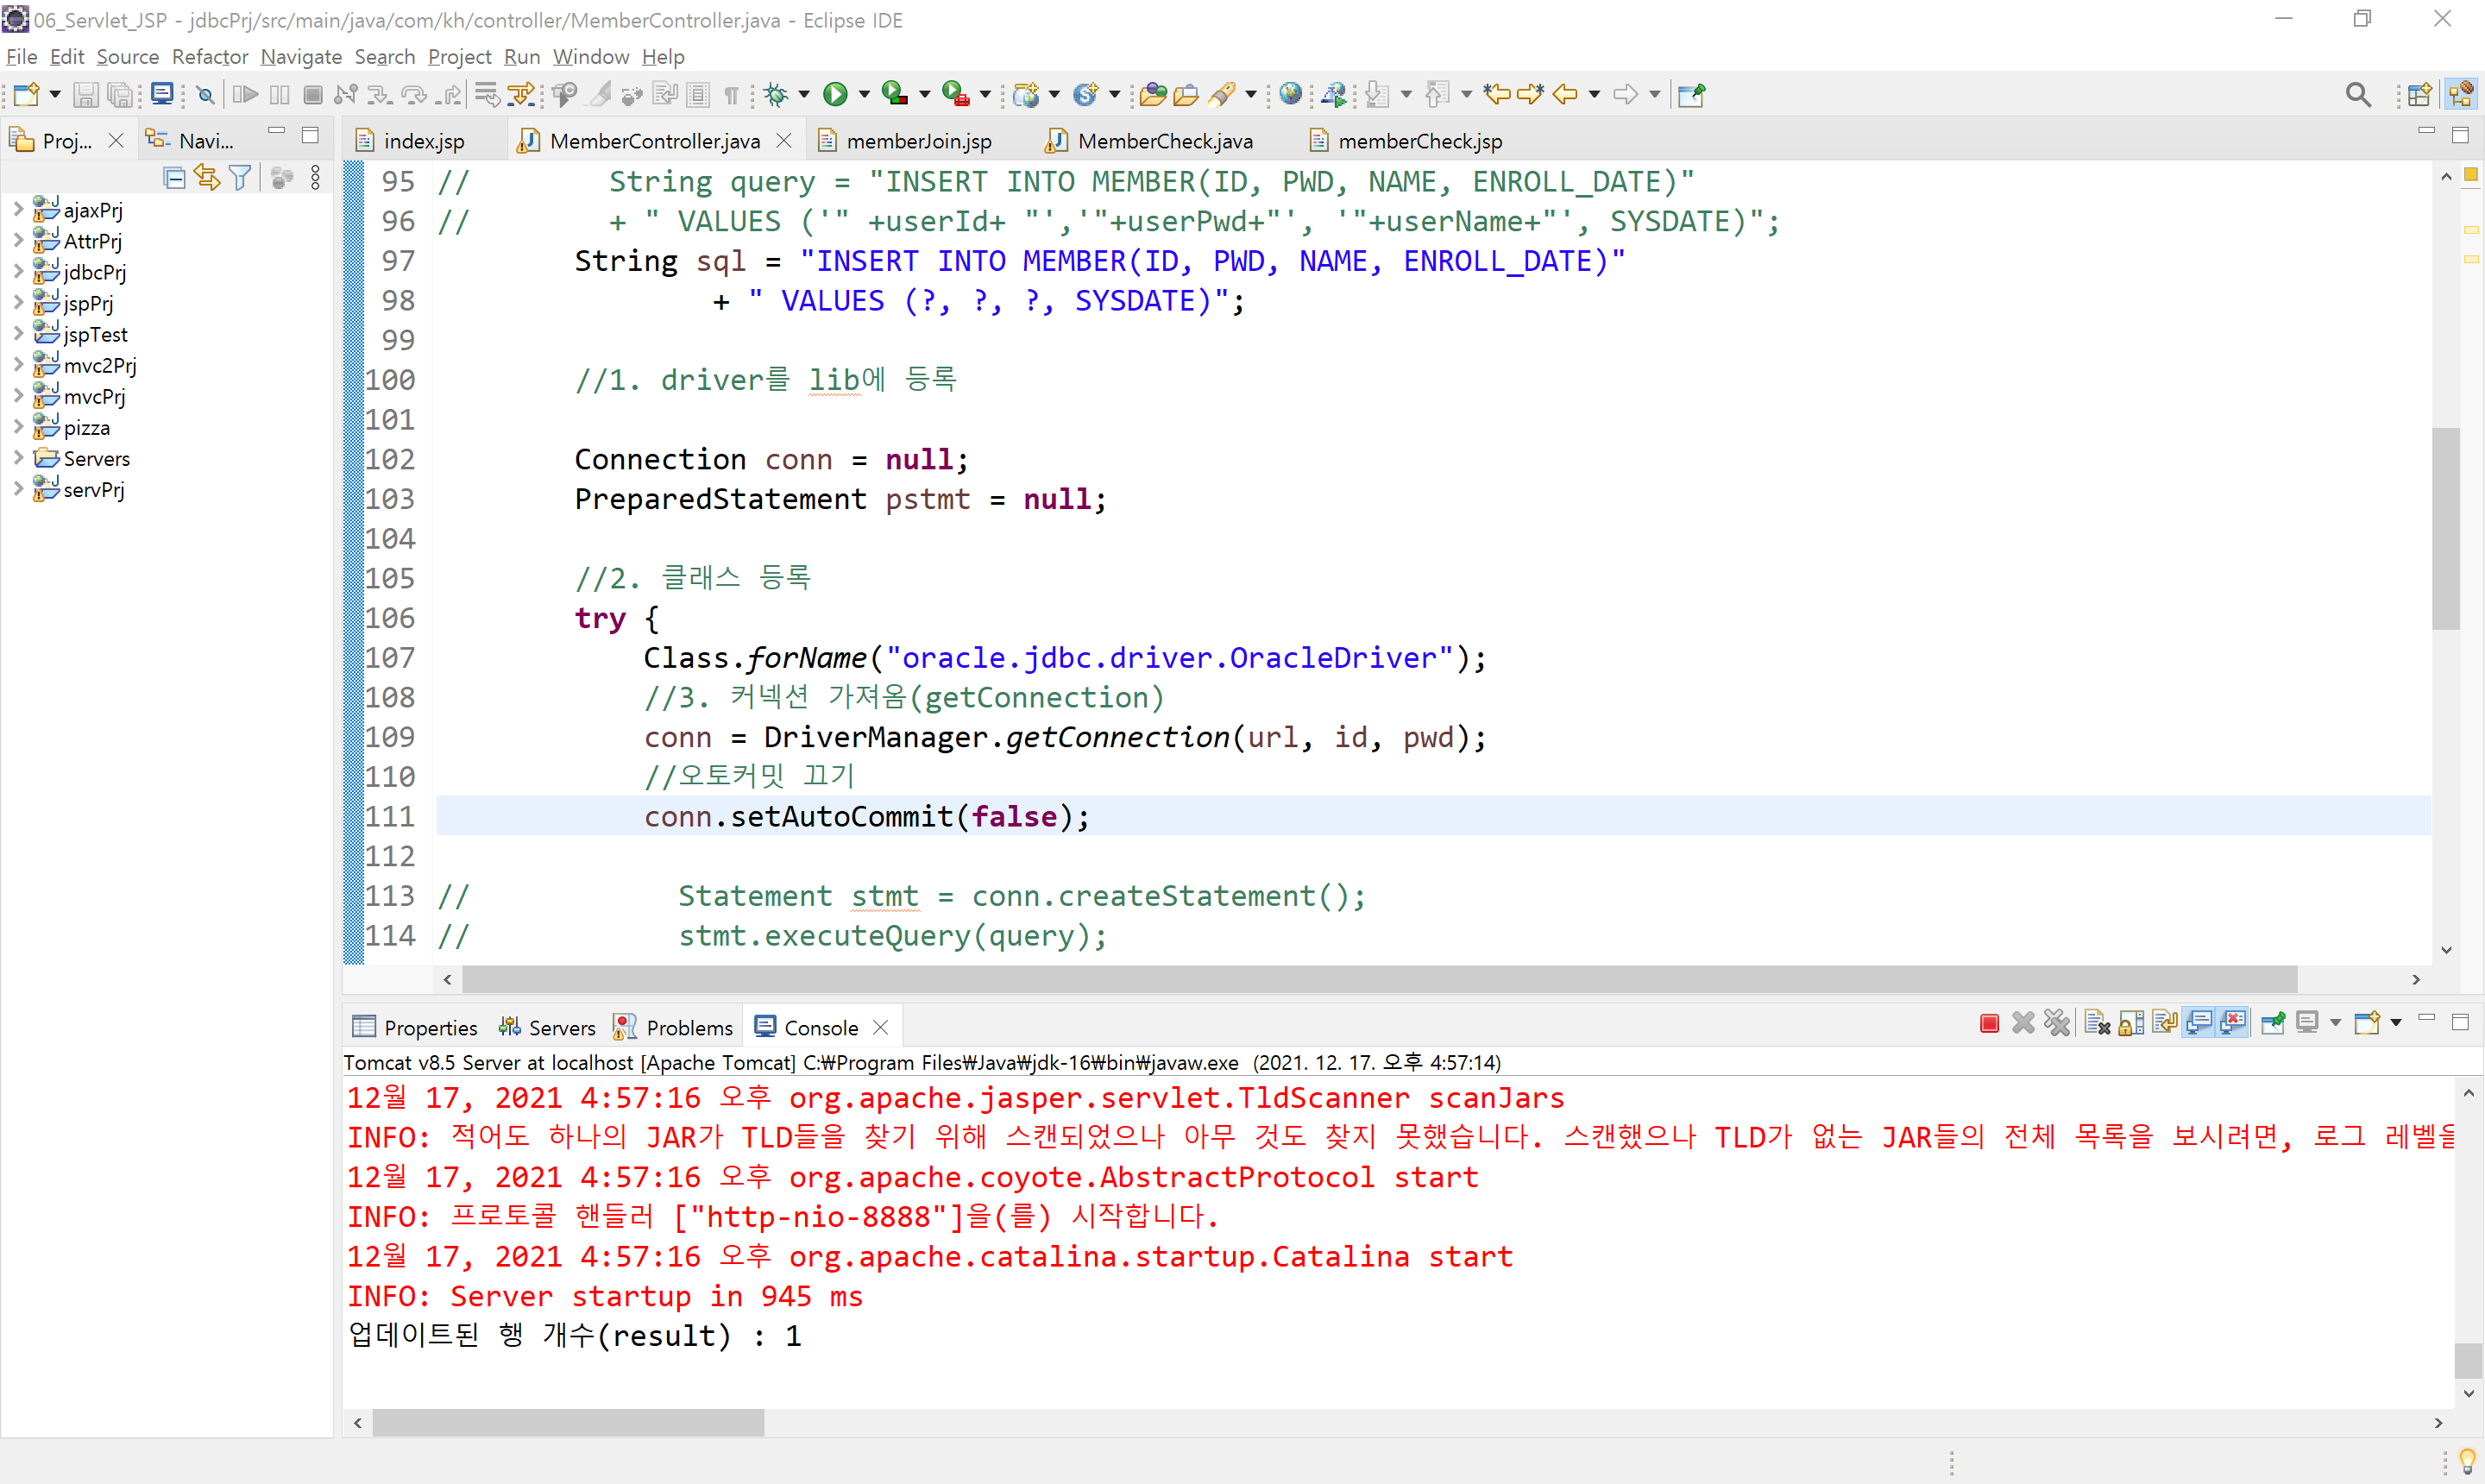This screenshot has width=2485, height=1484.
Task: Click the New file wizard icon
Action: tap(26, 95)
